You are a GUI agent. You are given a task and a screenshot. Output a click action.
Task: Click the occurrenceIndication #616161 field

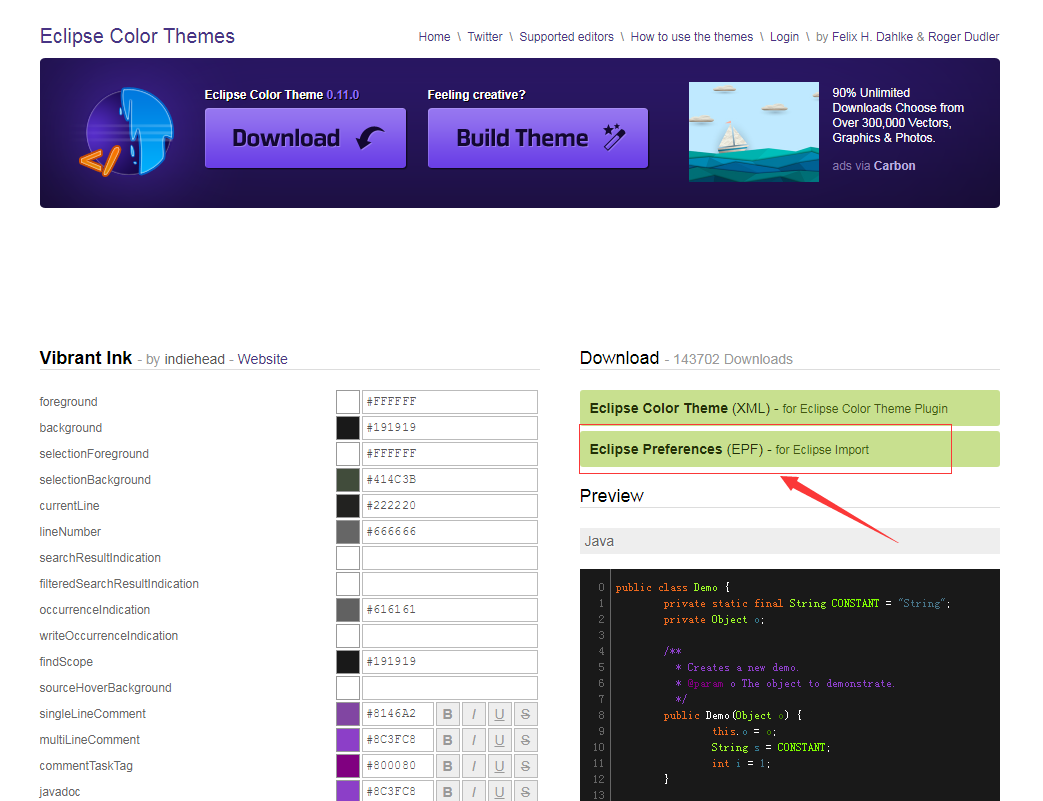point(450,609)
